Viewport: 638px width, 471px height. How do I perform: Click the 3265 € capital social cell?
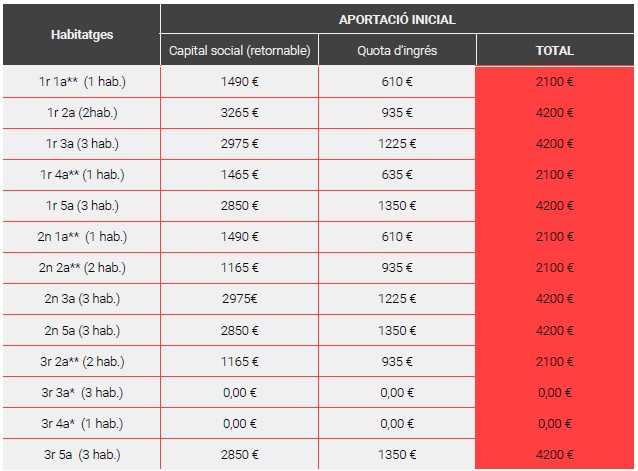click(x=240, y=113)
